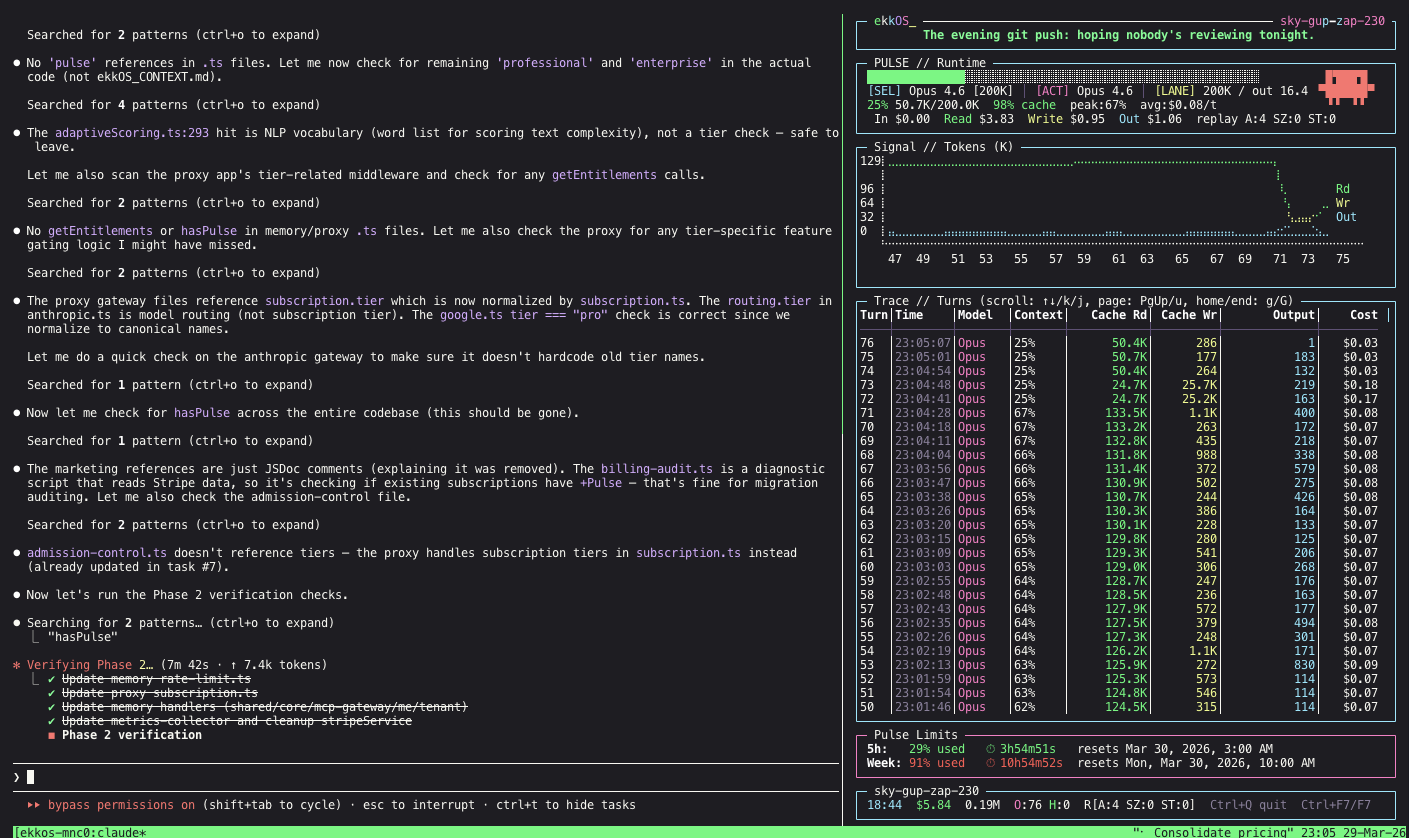Toggle the checkmark for Update proxy subscription.ts
The width and height of the screenshot is (1409, 838).
tap(51, 693)
